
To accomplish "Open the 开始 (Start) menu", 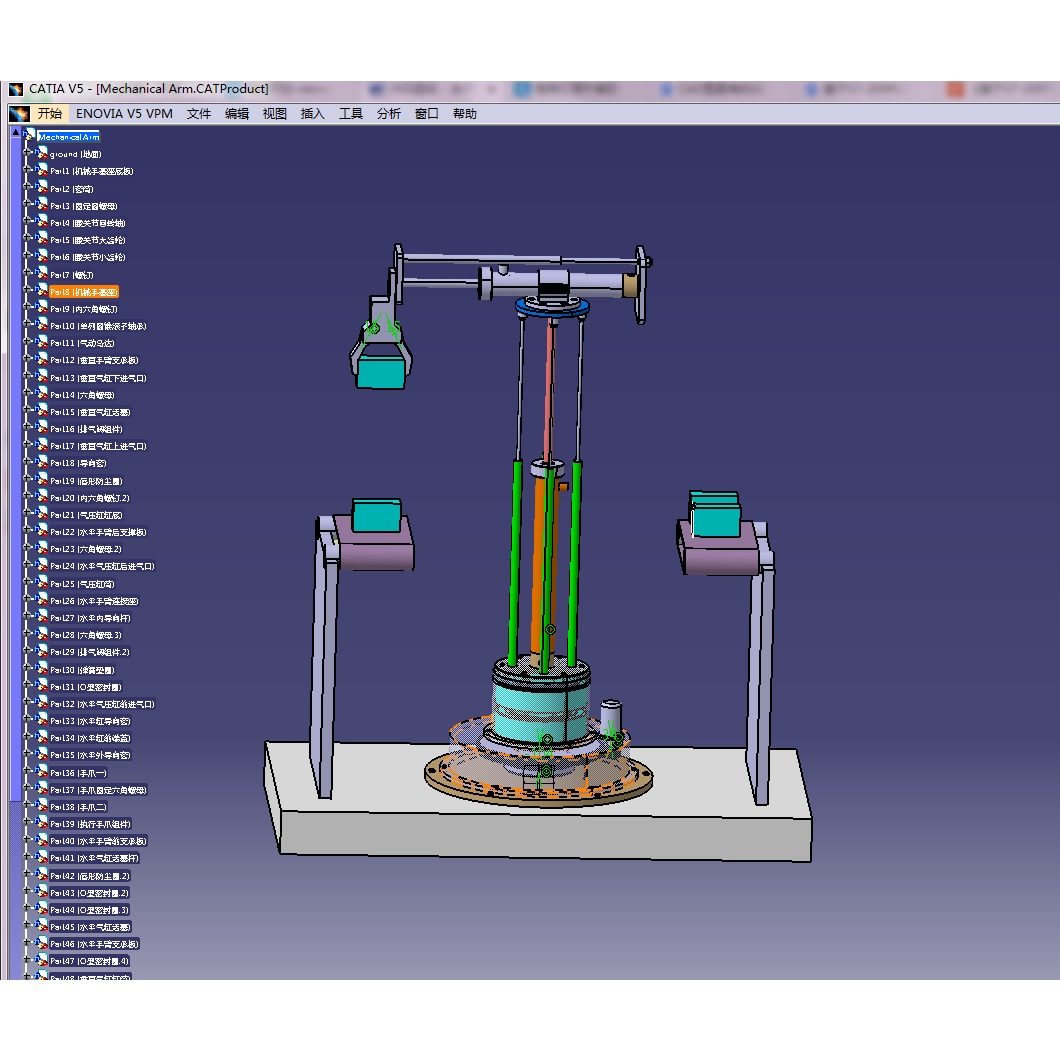I will (x=50, y=114).
